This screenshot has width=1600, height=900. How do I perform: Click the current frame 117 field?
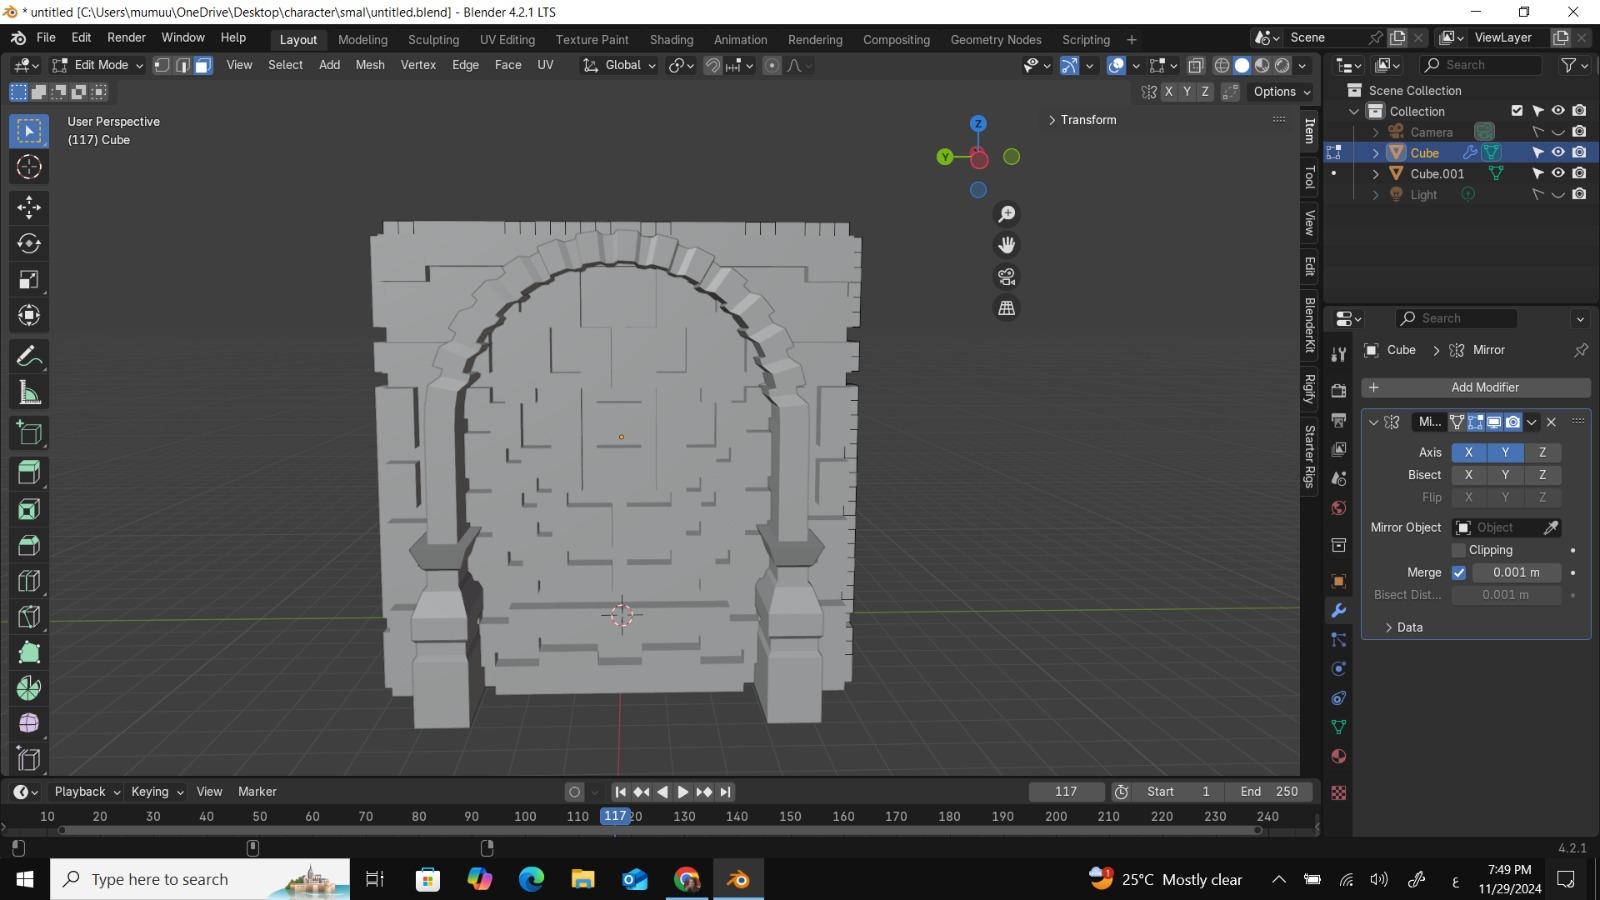[1066, 791]
